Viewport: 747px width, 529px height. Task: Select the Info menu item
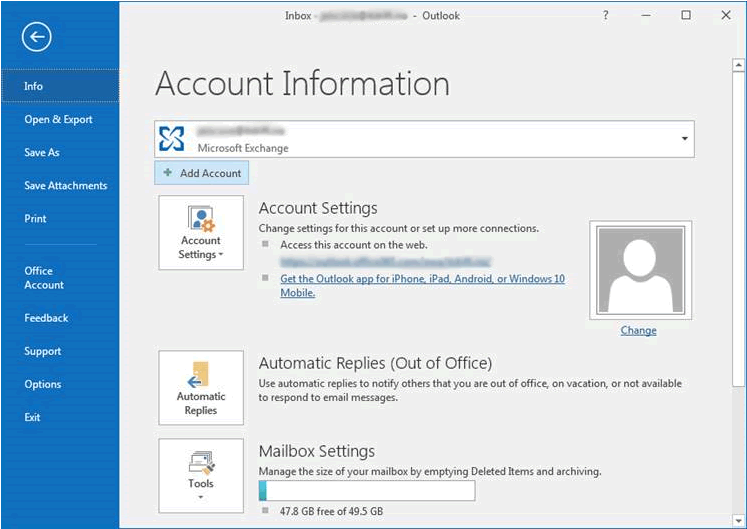point(61,86)
